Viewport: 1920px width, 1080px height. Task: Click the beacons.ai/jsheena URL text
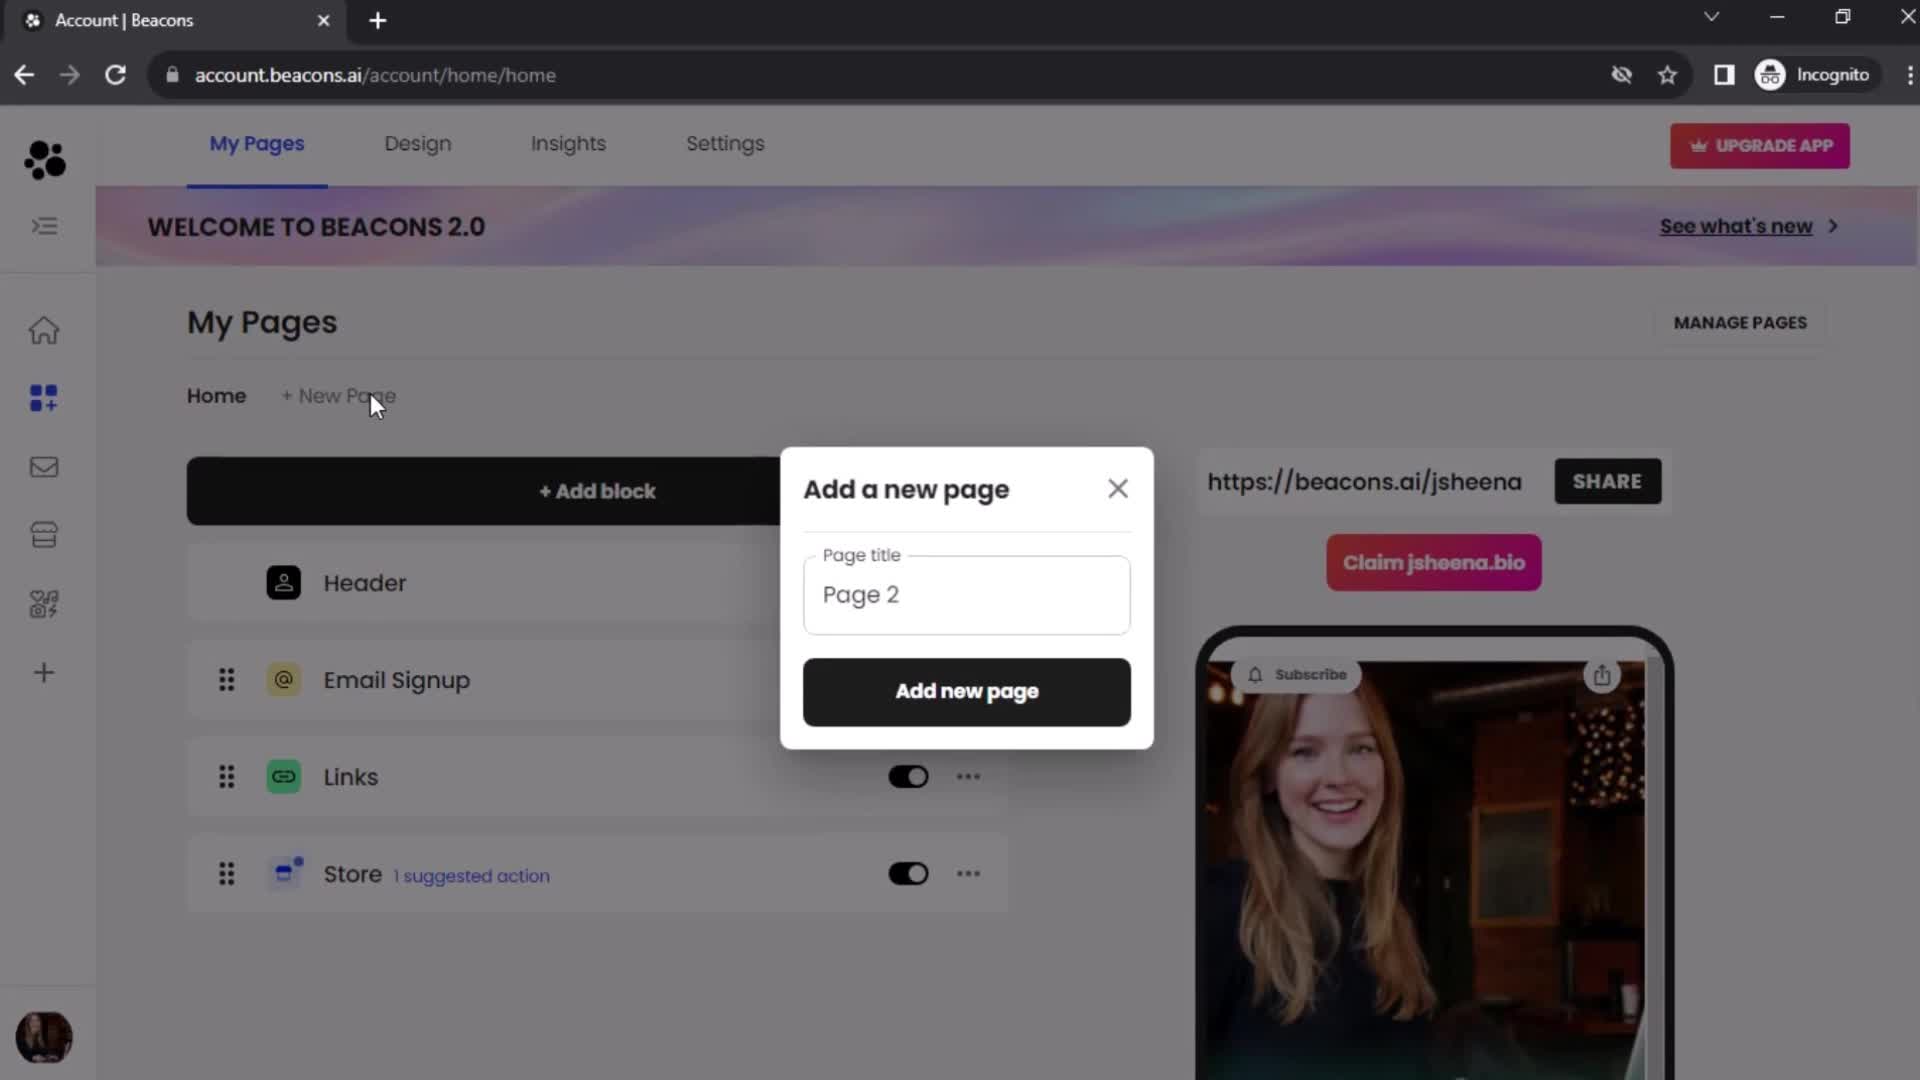click(1364, 482)
